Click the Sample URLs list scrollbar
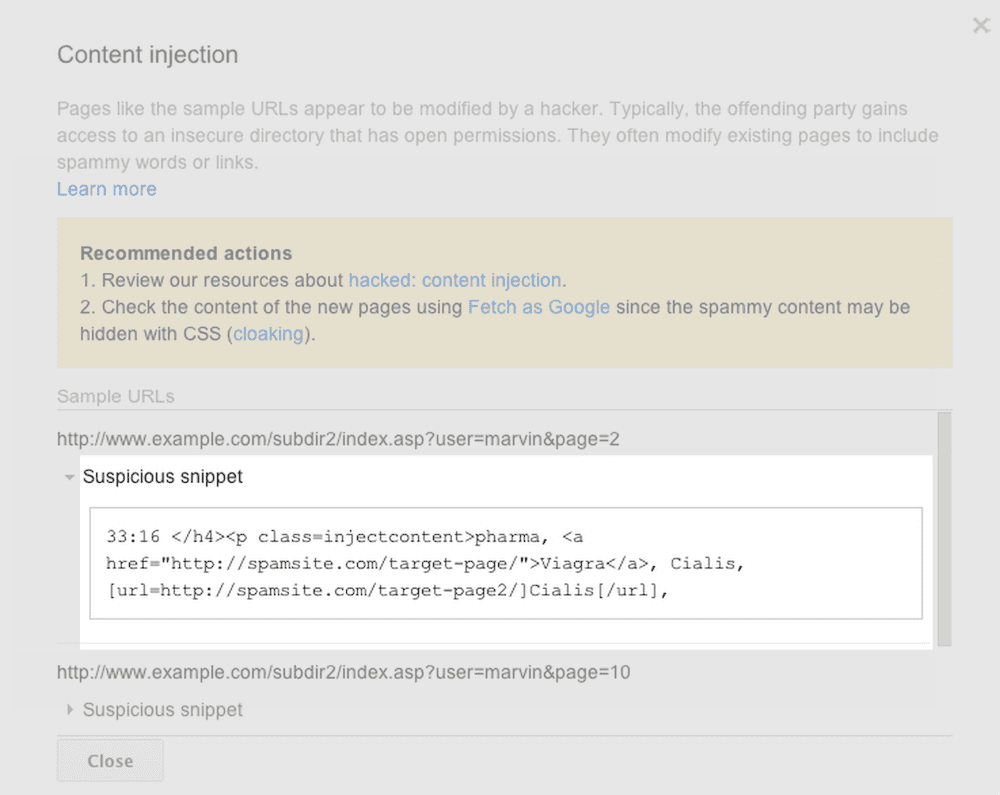This screenshot has width=1000, height=795. (x=944, y=530)
